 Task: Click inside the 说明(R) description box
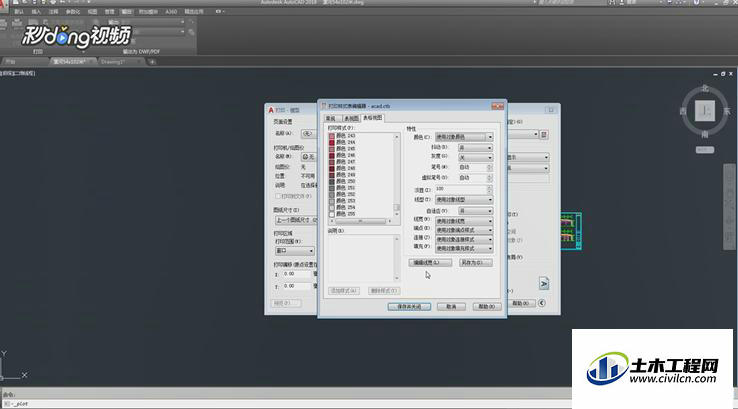click(x=363, y=258)
